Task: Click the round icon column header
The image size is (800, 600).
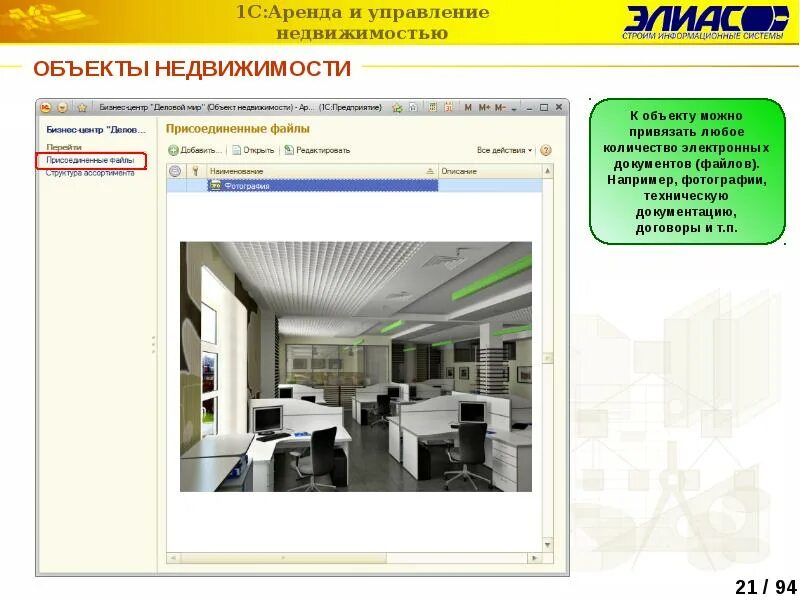Action: pos(175,171)
